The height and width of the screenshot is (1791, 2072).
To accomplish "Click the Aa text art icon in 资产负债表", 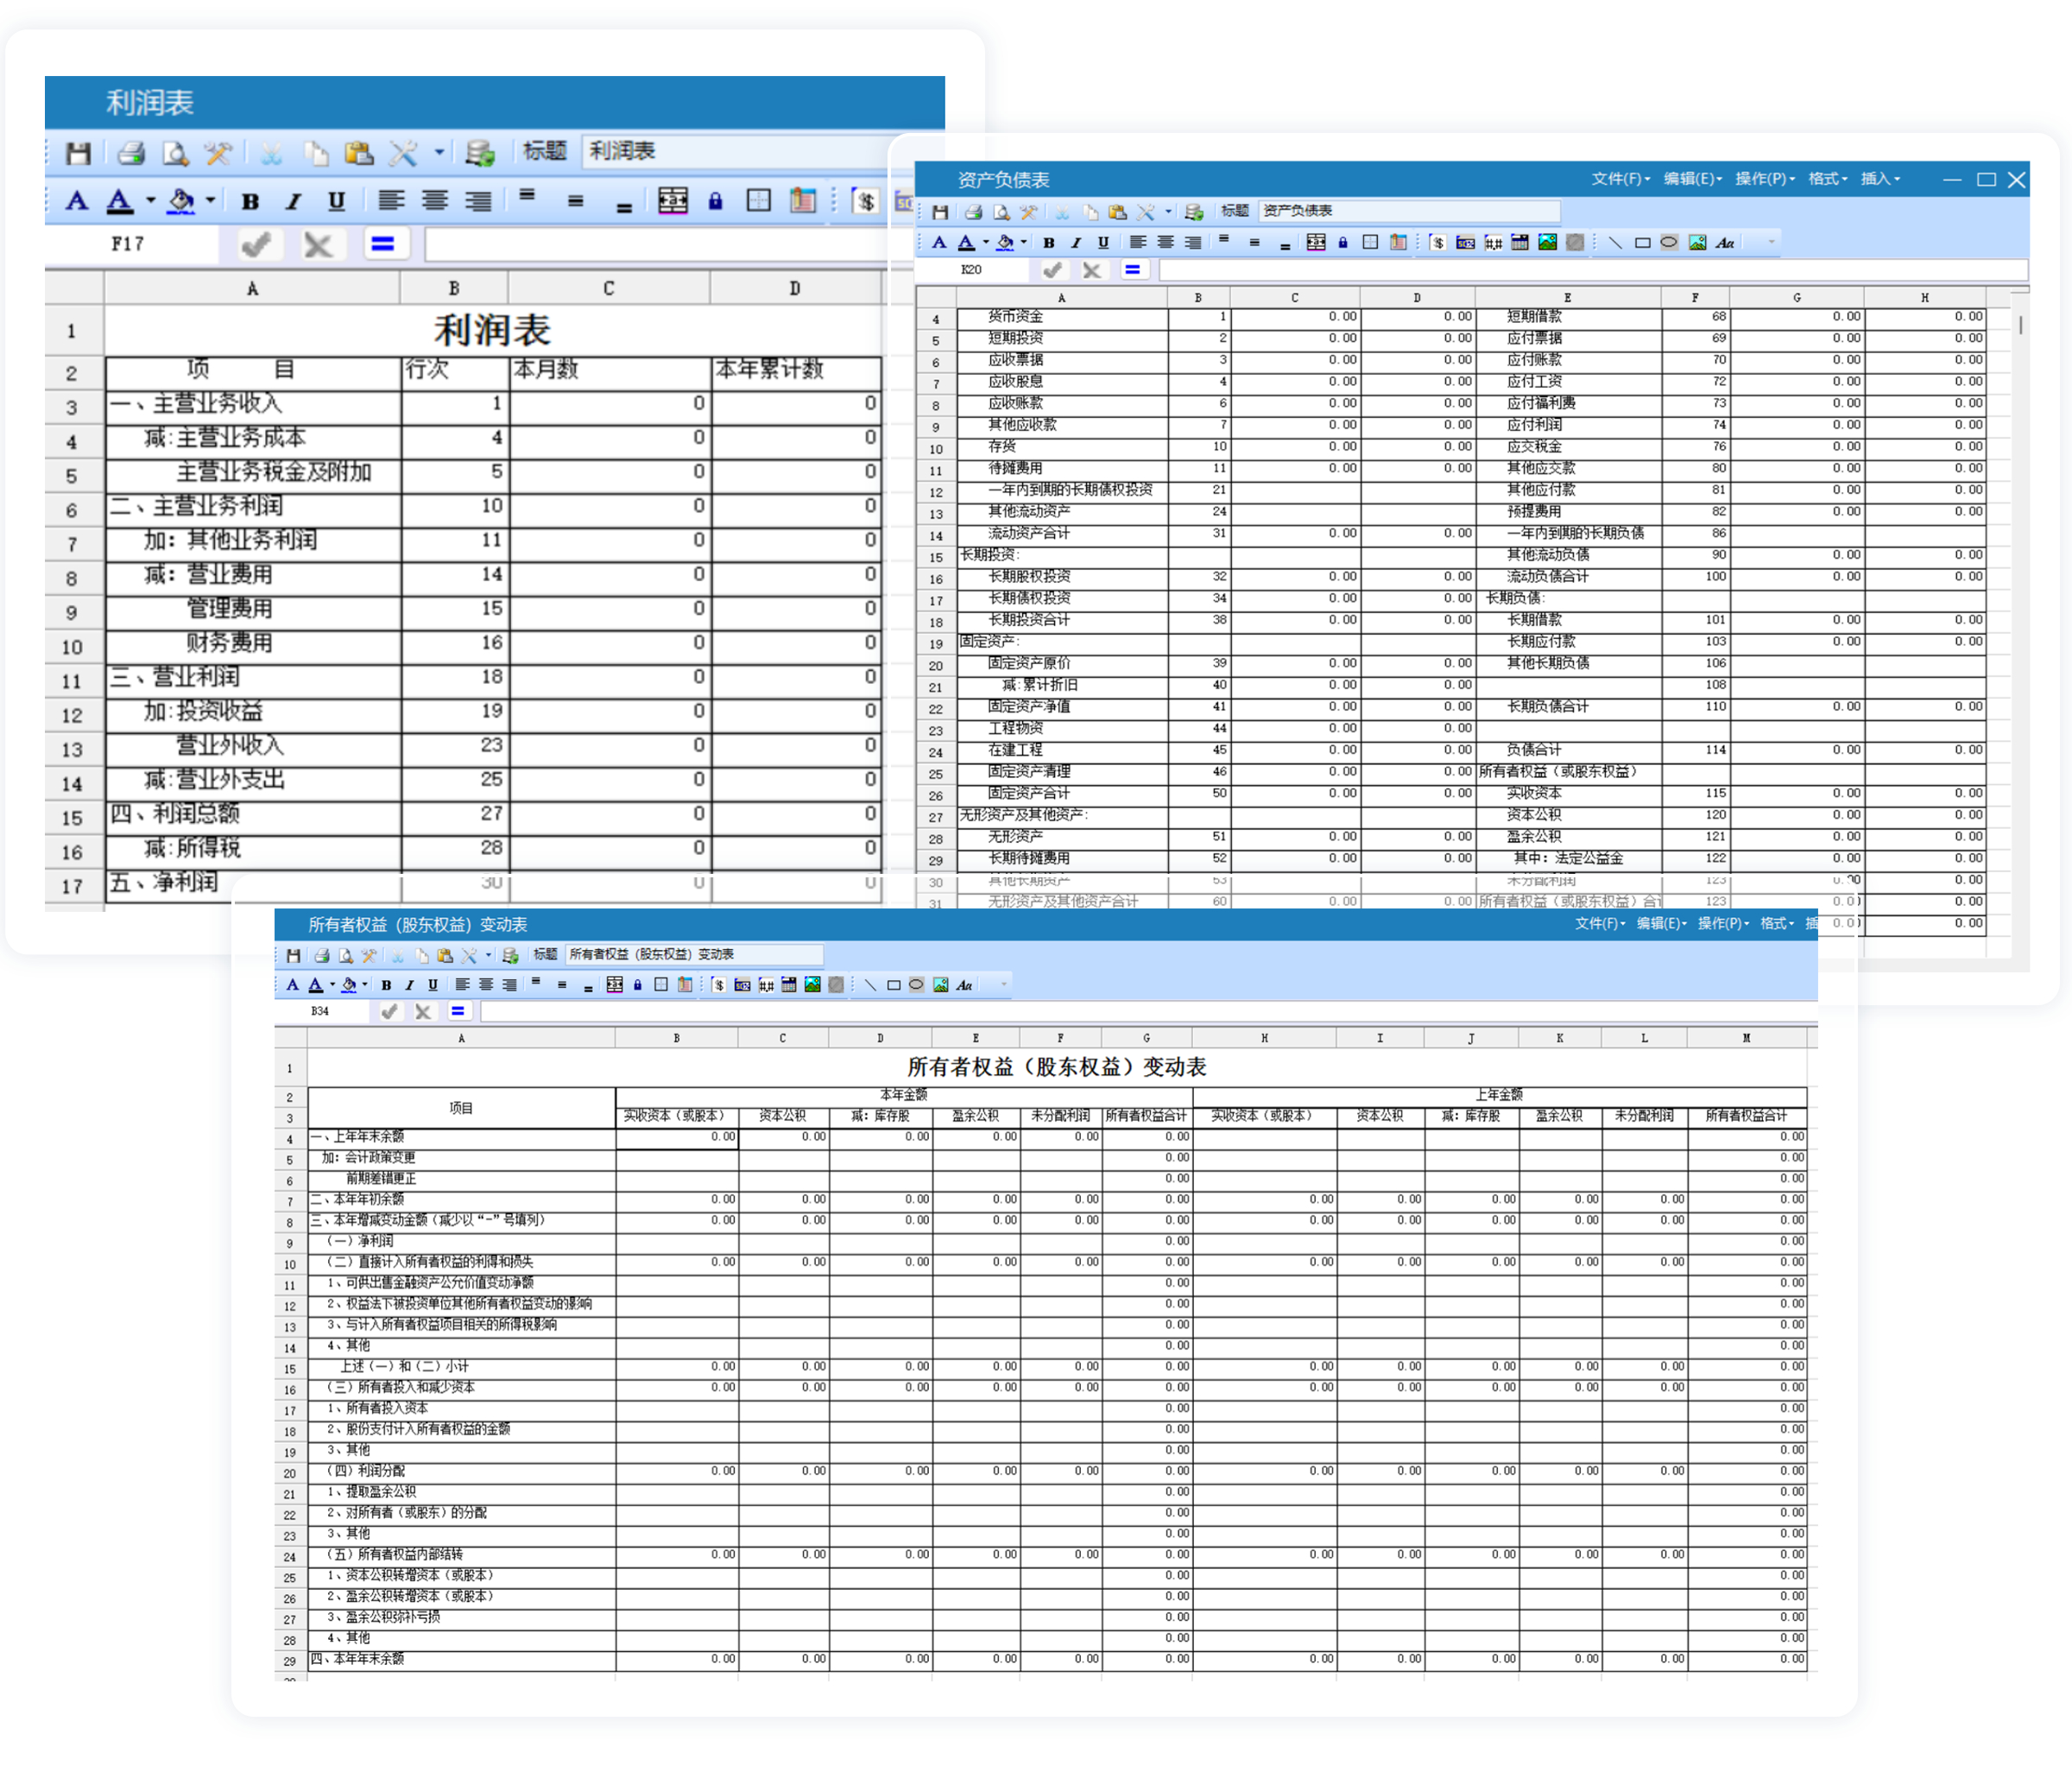I will [1725, 243].
